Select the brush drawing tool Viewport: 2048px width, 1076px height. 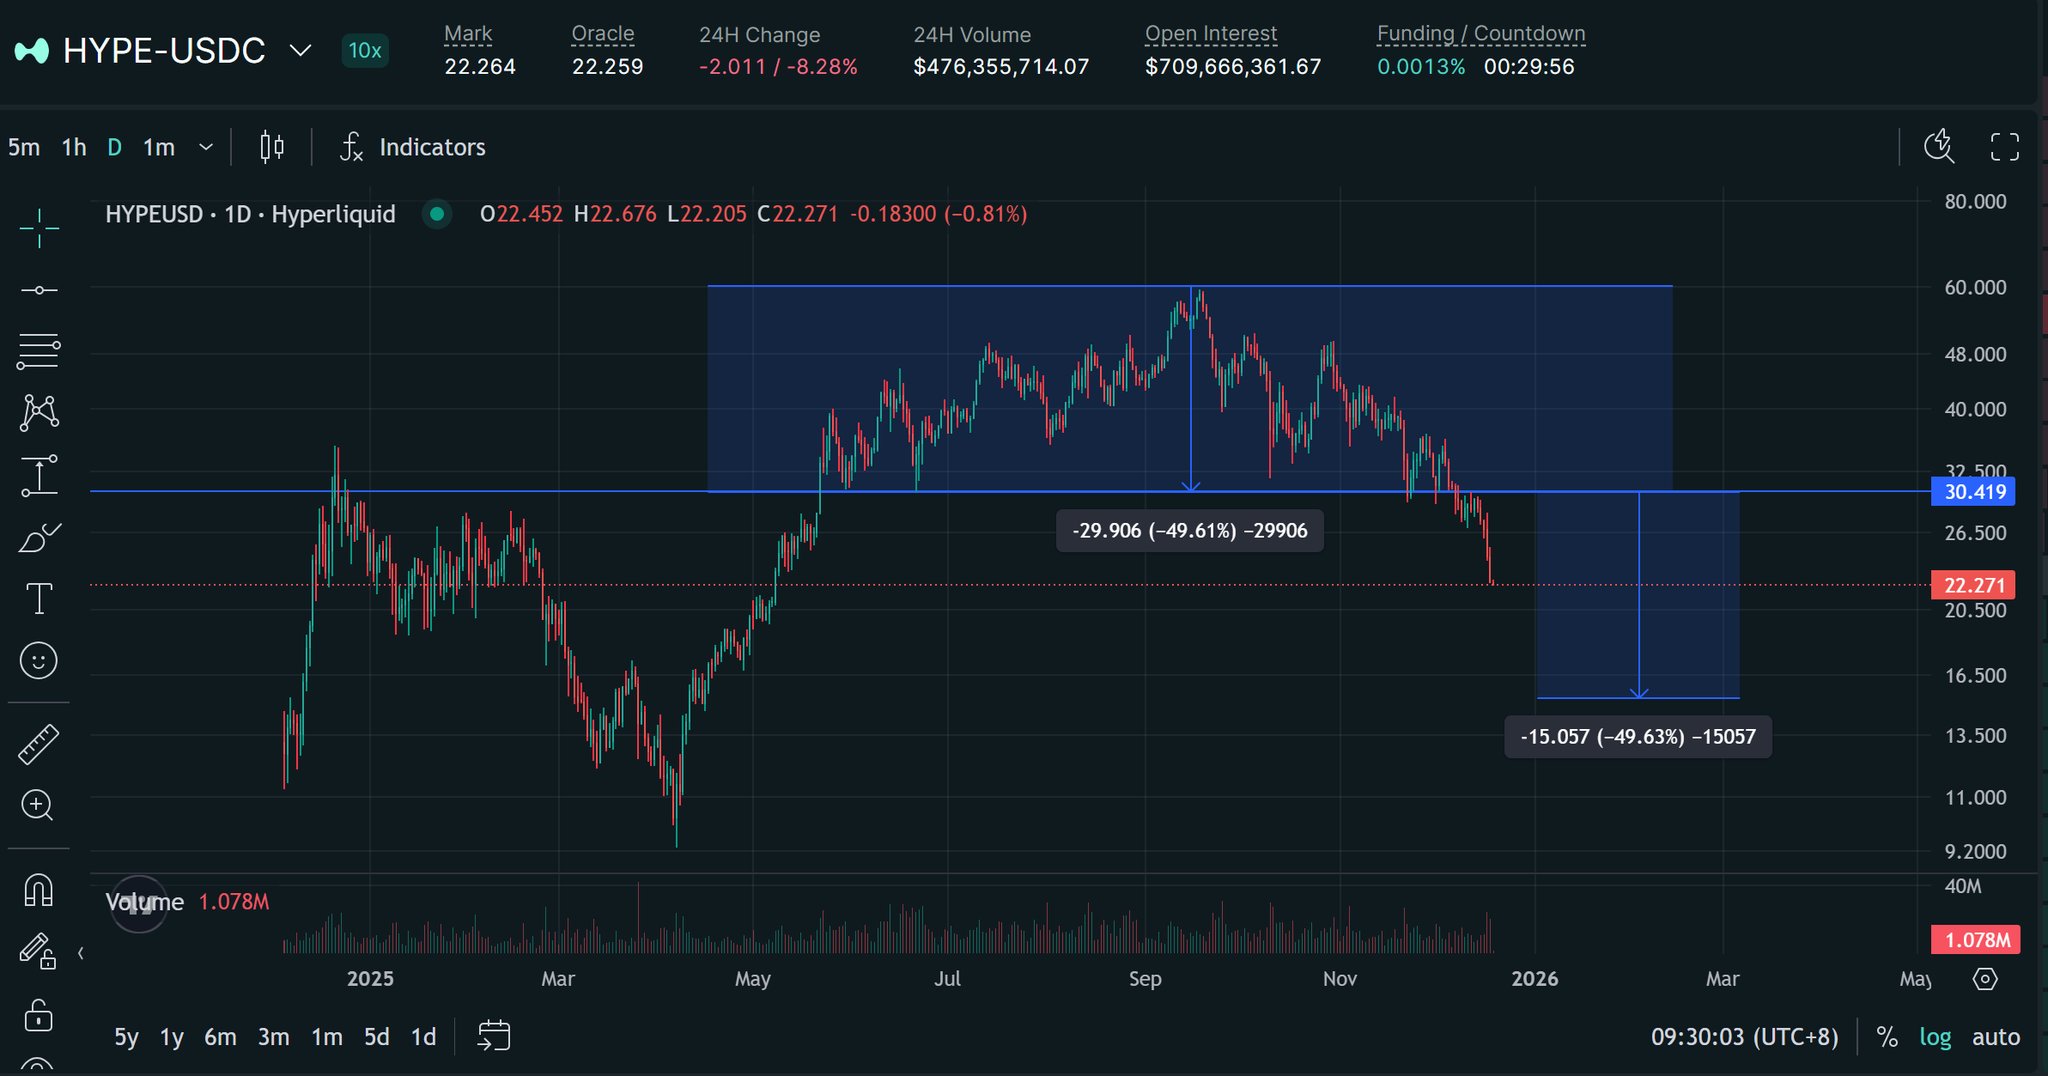click(x=39, y=538)
